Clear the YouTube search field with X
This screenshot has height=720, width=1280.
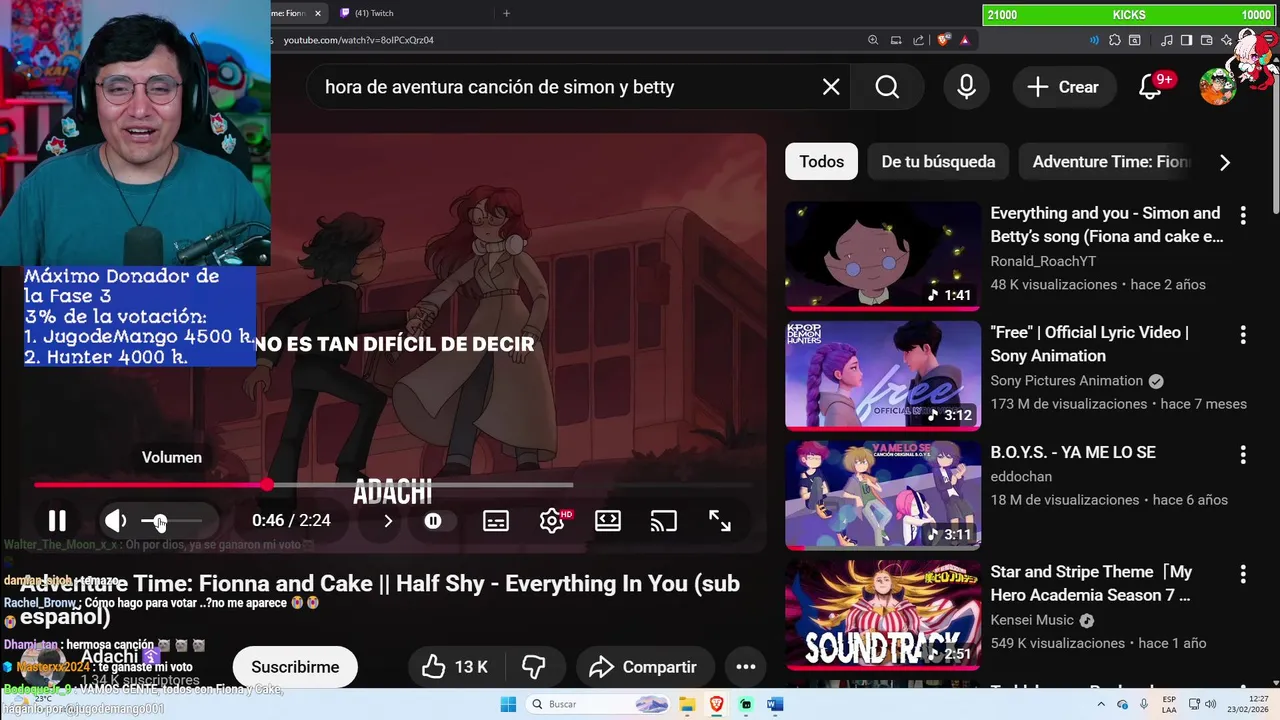[831, 87]
